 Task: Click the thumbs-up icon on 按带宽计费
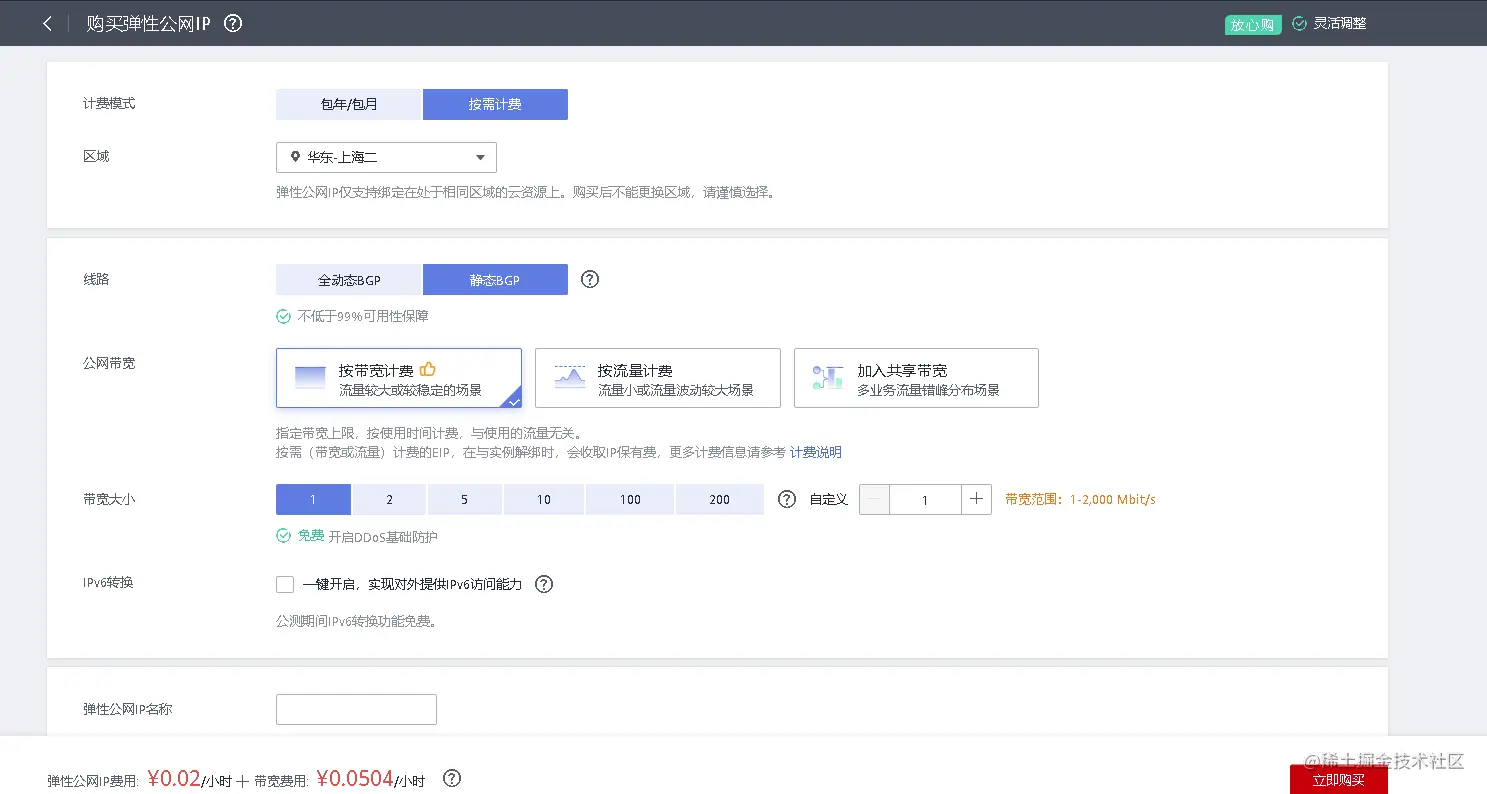click(x=427, y=369)
